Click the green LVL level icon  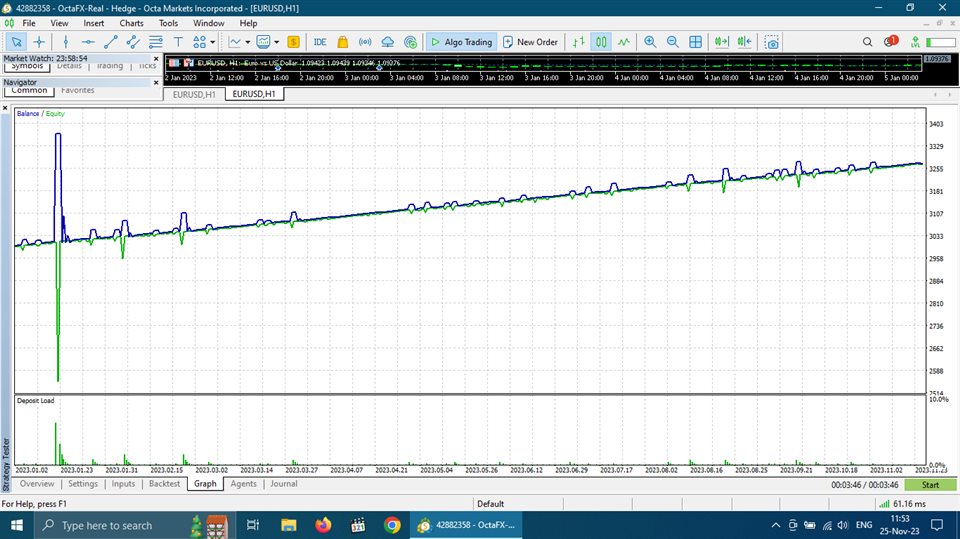tap(915, 42)
